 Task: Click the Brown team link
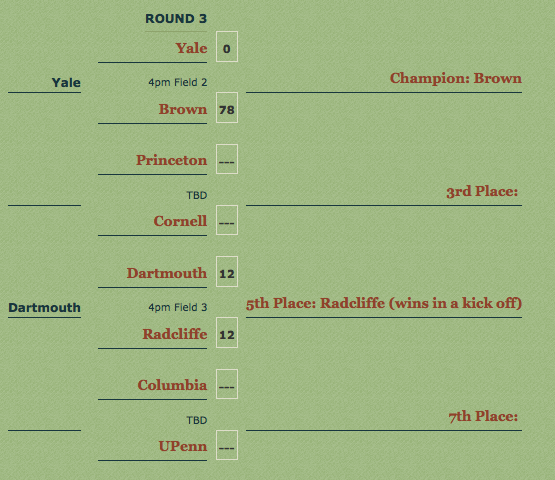click(183, 109)
